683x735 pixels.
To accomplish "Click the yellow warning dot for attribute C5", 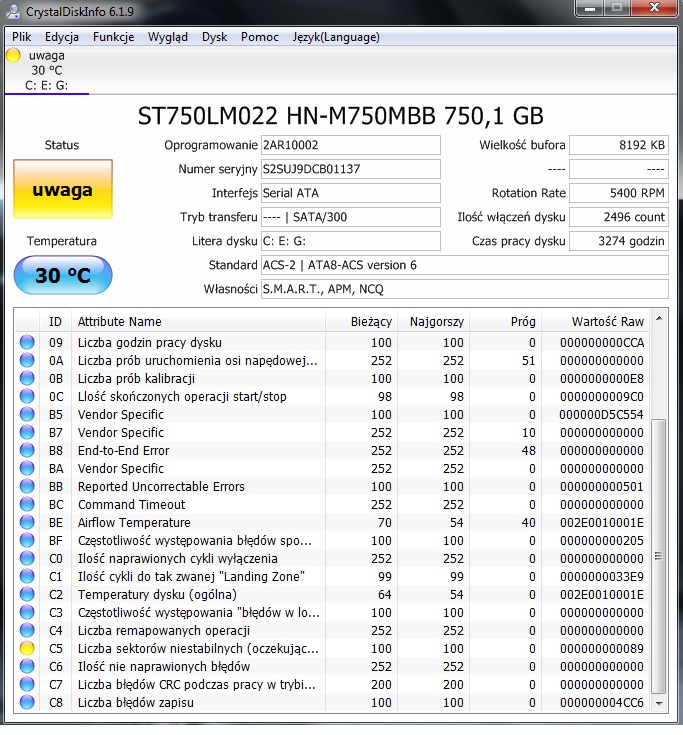I will [27, 648].
